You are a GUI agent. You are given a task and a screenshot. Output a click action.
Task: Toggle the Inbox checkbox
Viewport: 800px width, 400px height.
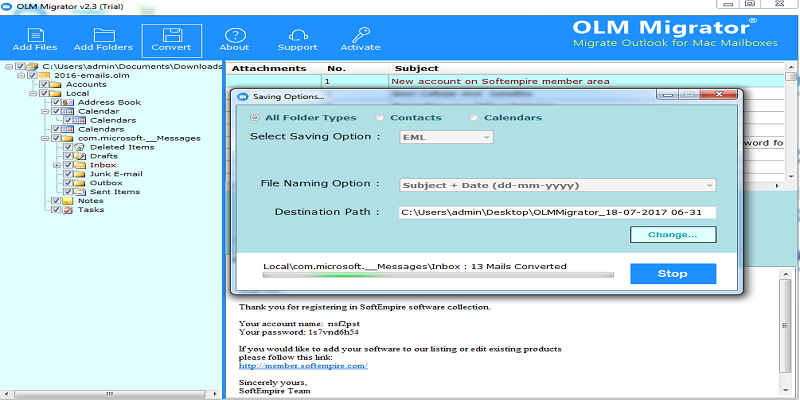click(68, 165)
